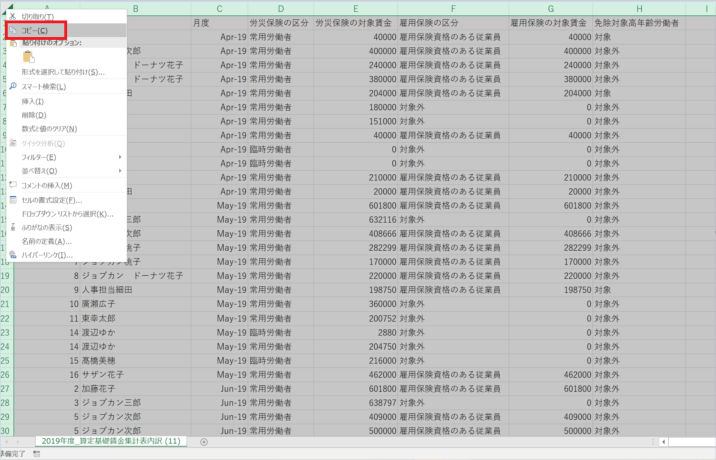Click the 雇用保険の区分 header cell
716x460 pixels.
(x=453, y=23)
